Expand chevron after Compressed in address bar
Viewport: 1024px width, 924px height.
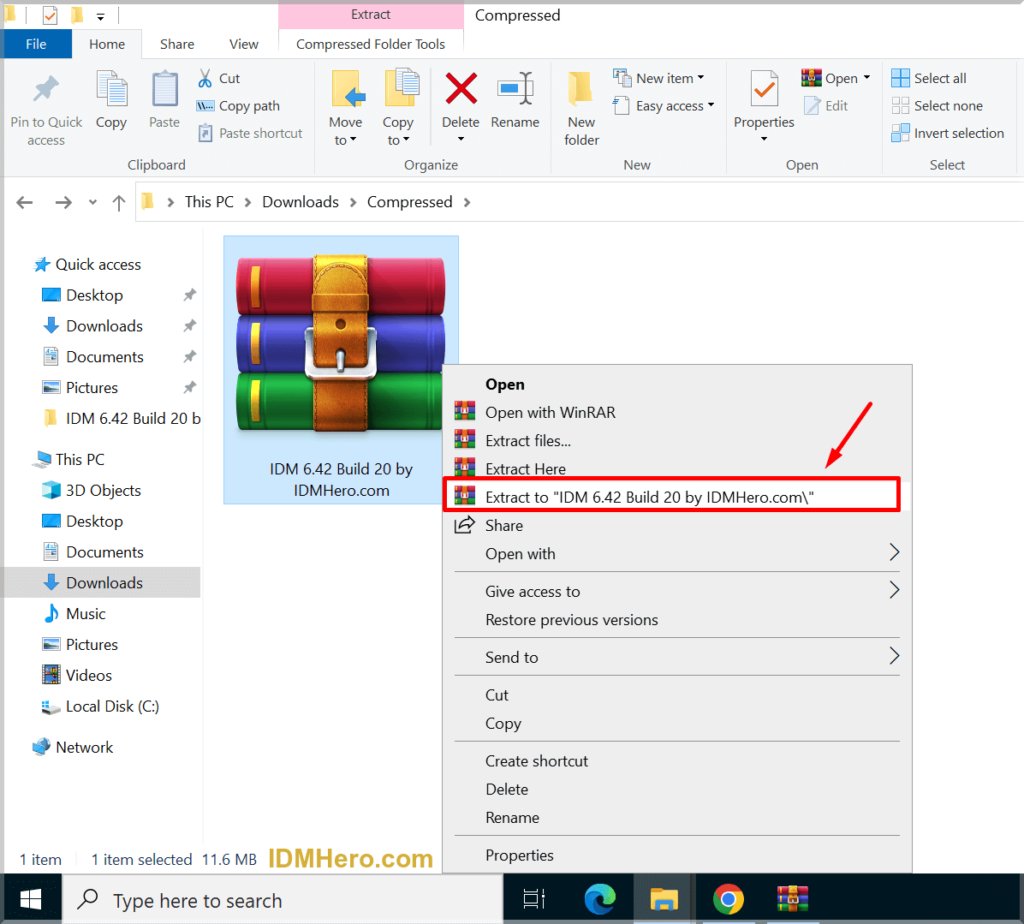click(467, 202)
